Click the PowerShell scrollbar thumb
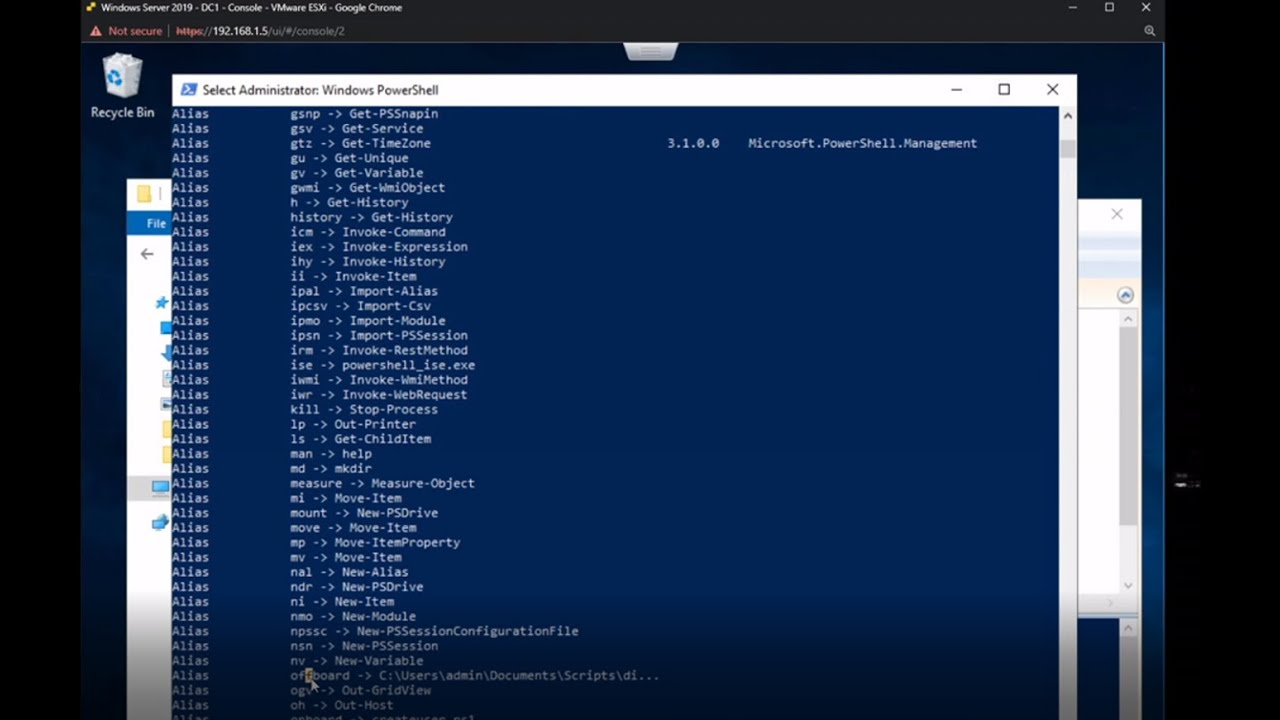 (x=1067, y=149)
